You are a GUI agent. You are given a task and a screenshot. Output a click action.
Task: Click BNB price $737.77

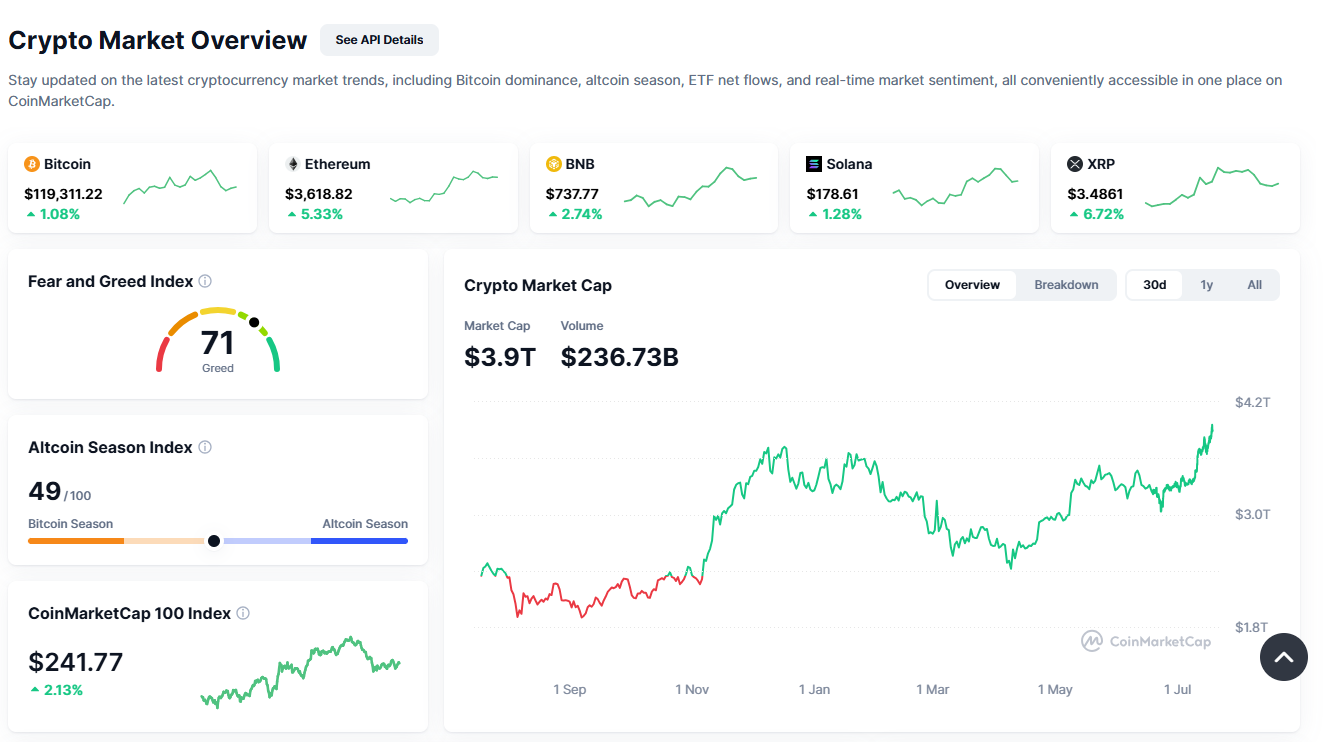click(572, 194)
